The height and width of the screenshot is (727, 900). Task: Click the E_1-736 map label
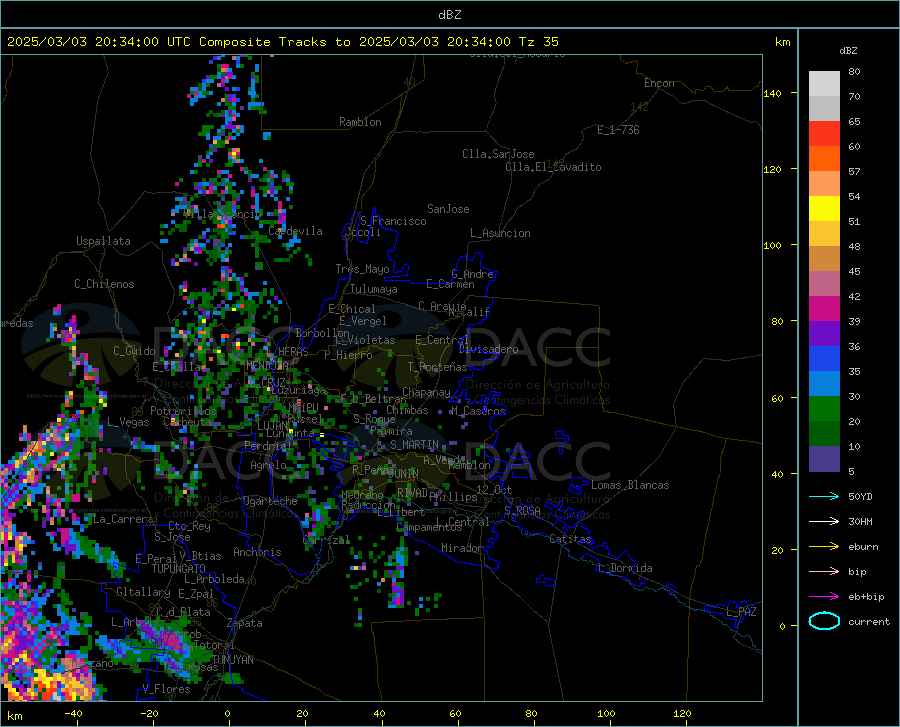[618, 130]
